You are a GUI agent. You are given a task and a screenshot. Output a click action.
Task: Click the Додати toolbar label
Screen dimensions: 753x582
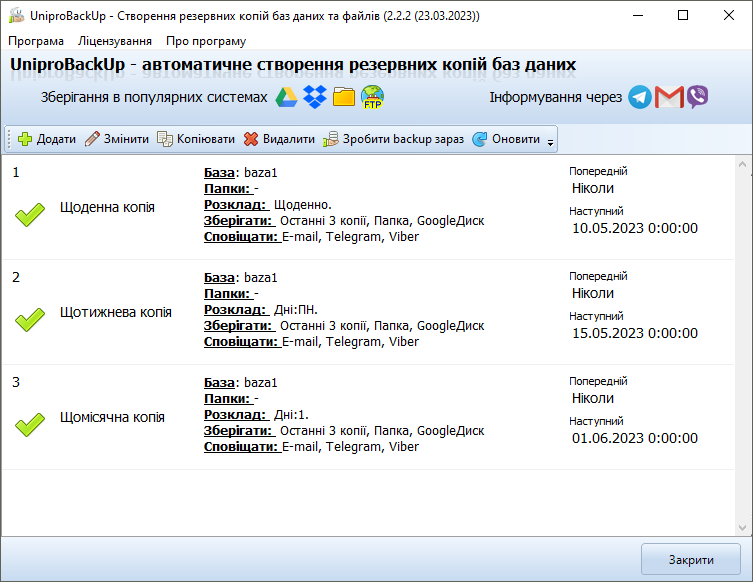[x=56, y=139]
